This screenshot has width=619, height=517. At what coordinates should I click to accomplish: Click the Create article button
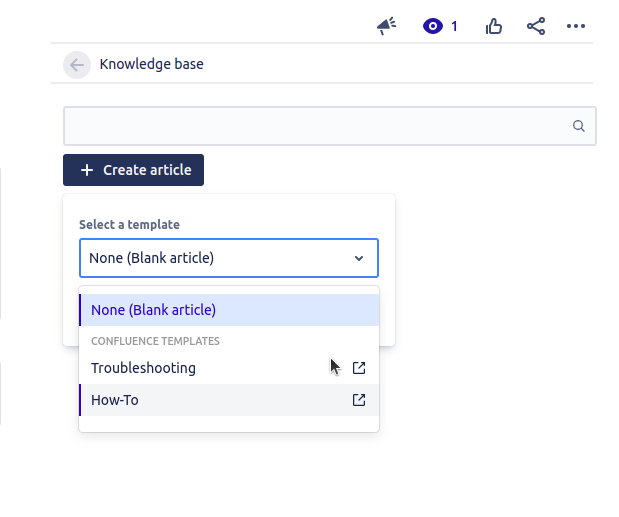pyautogui.click(x=133, y=170)
